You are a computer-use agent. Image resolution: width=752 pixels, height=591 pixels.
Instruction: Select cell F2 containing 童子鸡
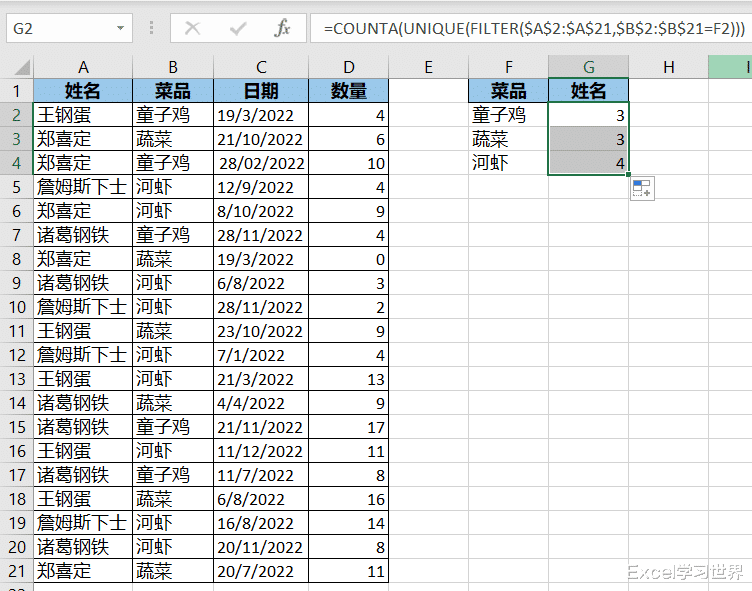508,115
